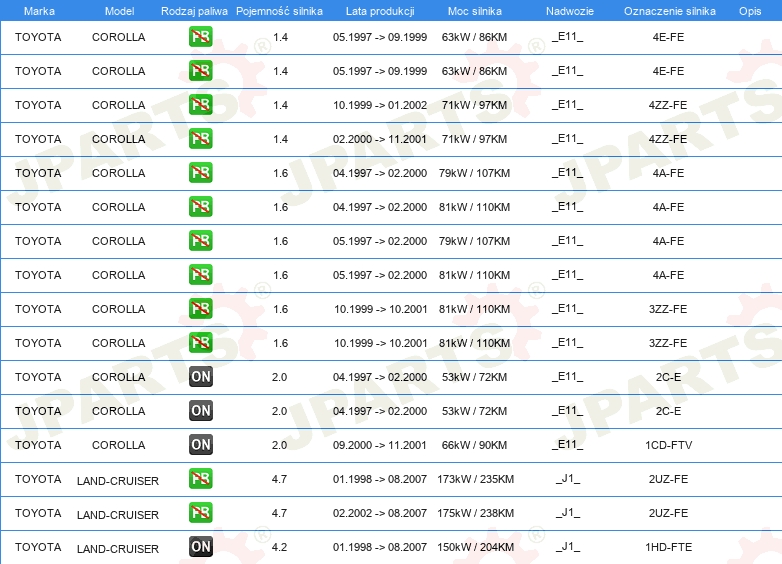Select the date cell 09.2000 -> 11.2001
The width and height of the screenshot is (782, 564).
click(380, 445)
